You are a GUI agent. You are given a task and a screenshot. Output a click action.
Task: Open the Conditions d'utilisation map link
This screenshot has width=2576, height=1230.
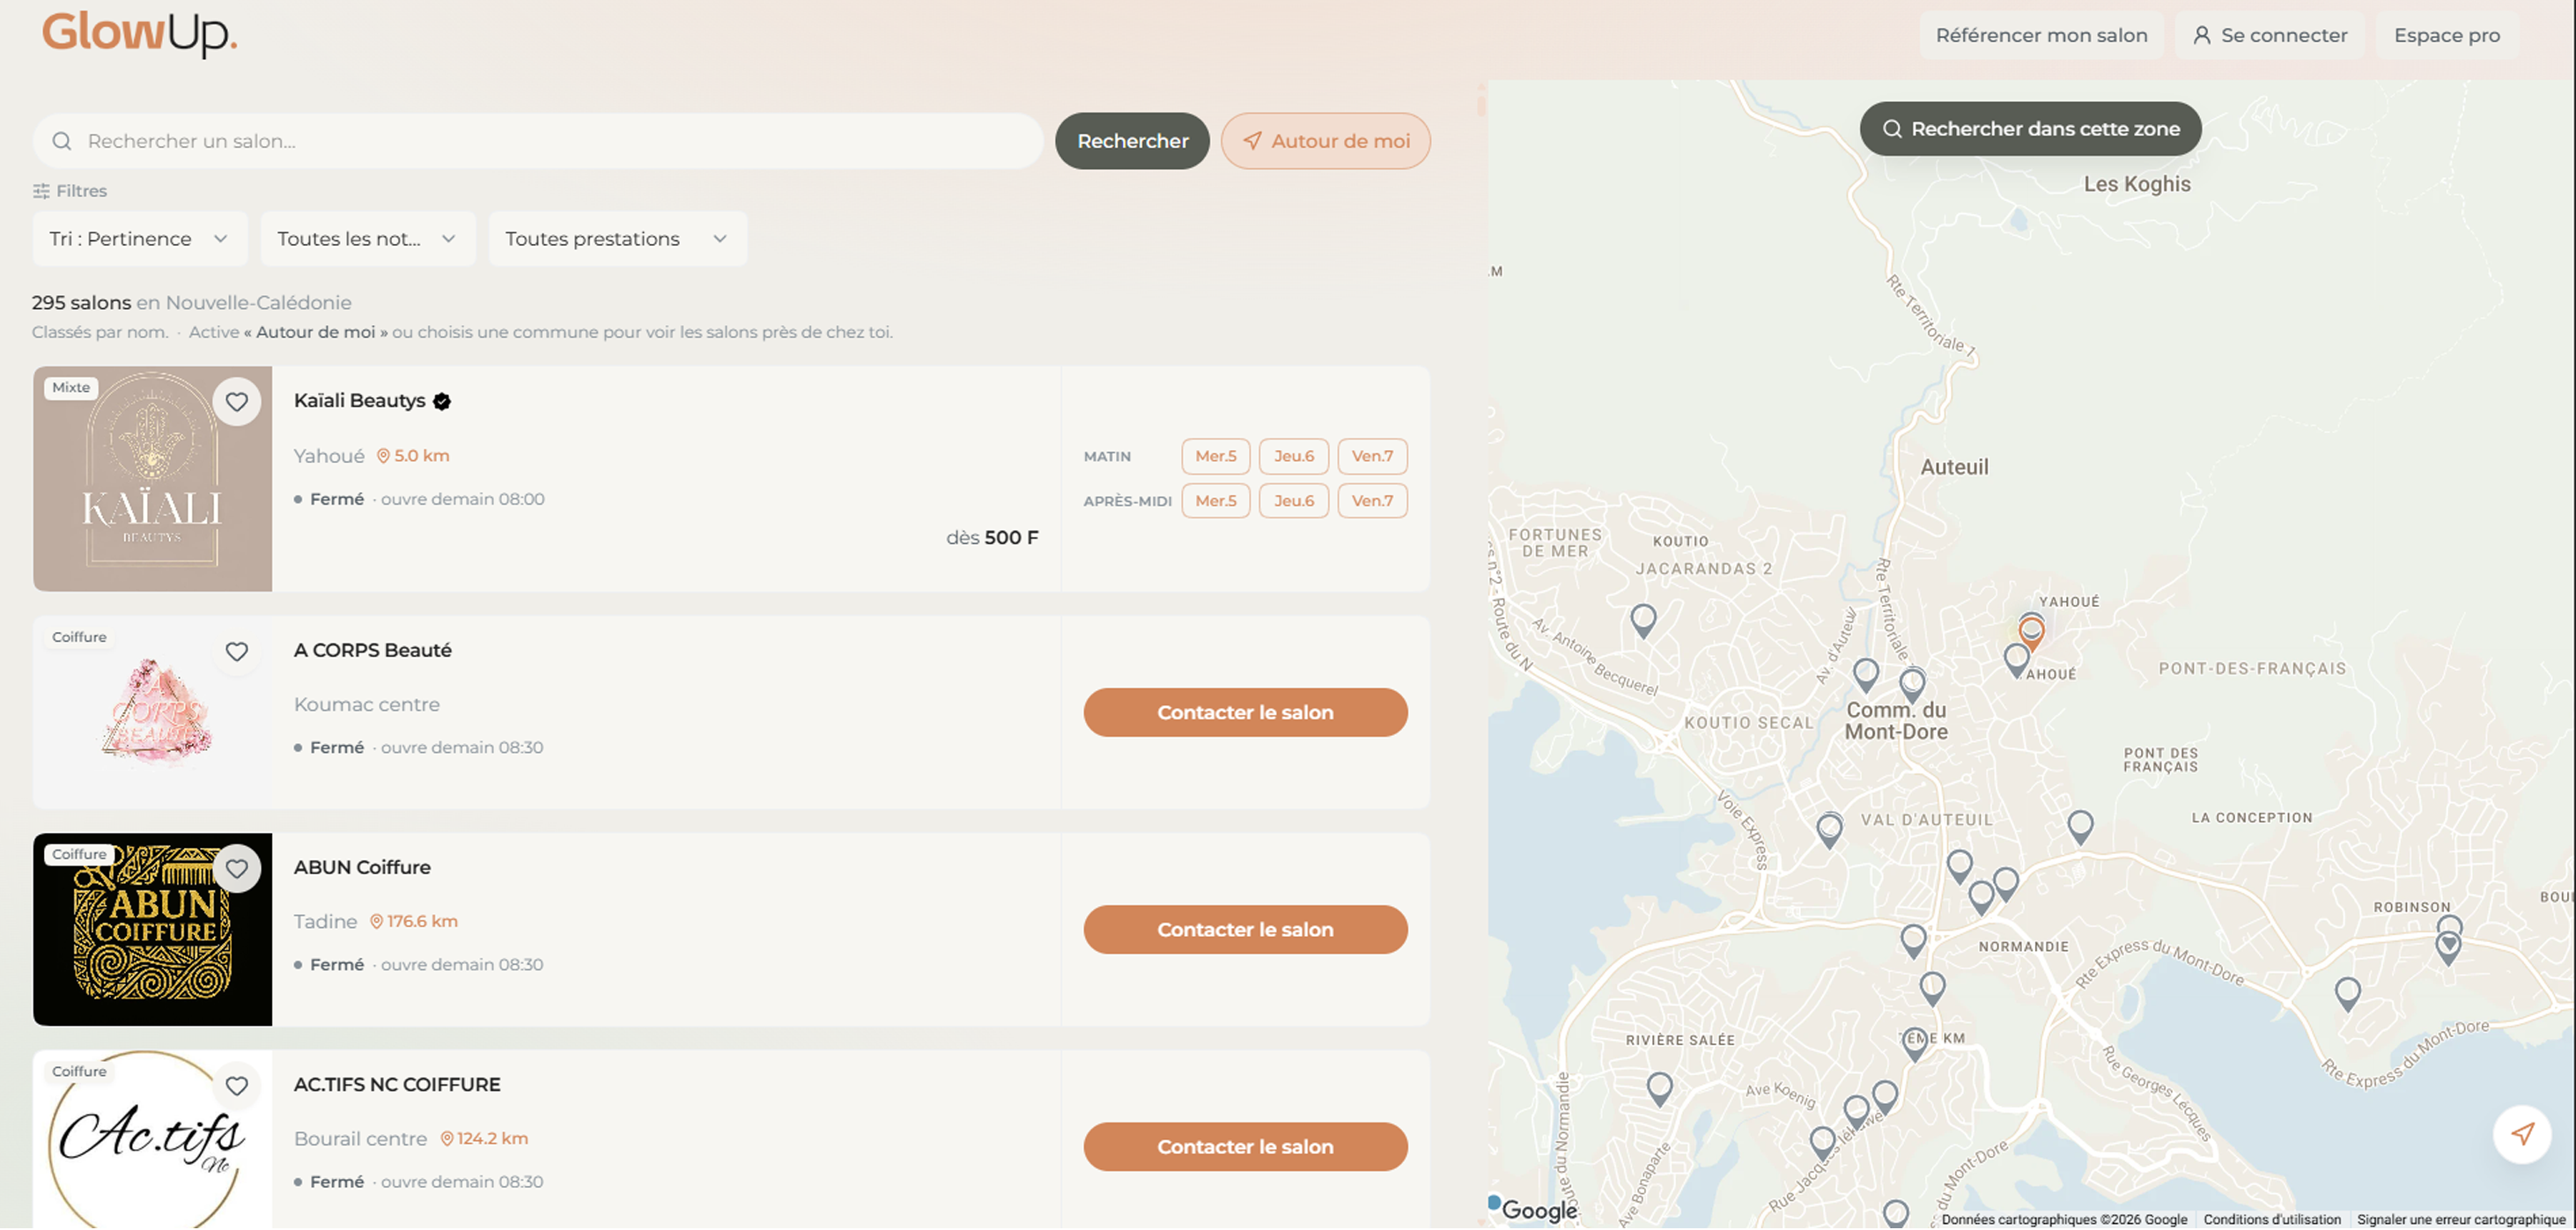[x=2271, y=1220]
